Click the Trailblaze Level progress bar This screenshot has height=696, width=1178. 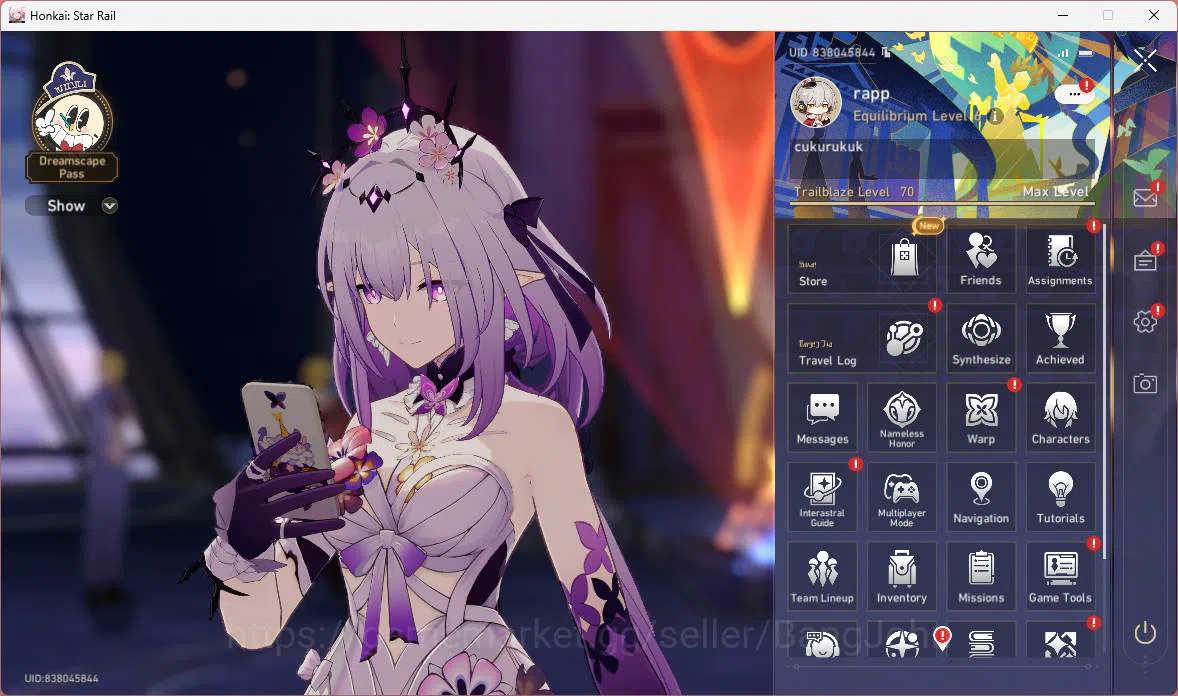click(944, 204)
